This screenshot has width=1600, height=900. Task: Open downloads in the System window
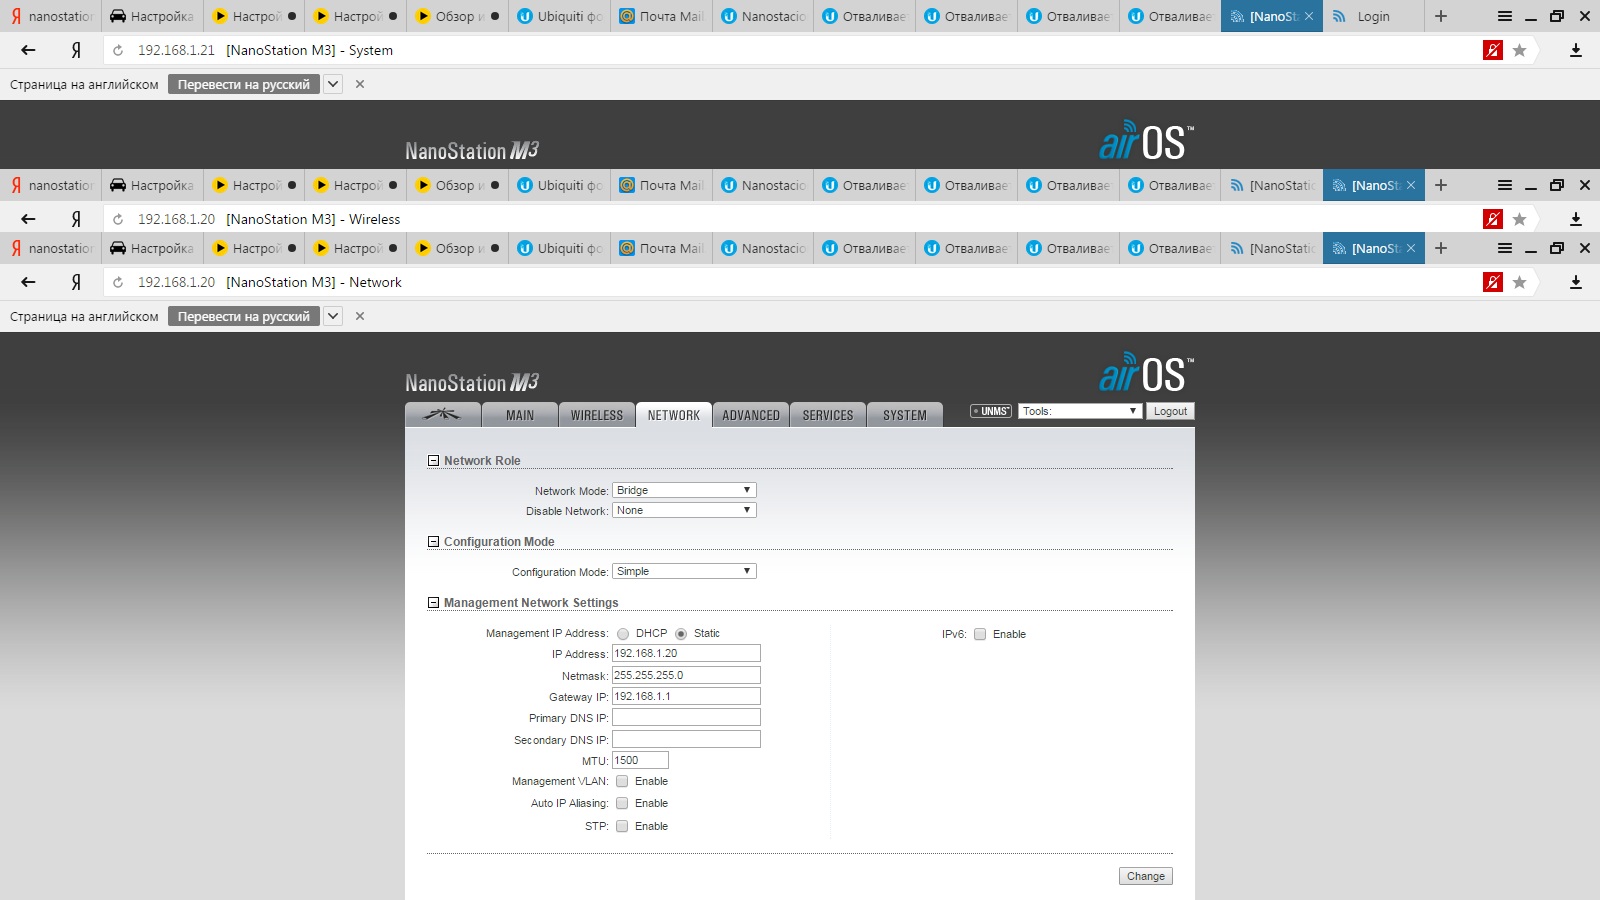(1576, 50)
